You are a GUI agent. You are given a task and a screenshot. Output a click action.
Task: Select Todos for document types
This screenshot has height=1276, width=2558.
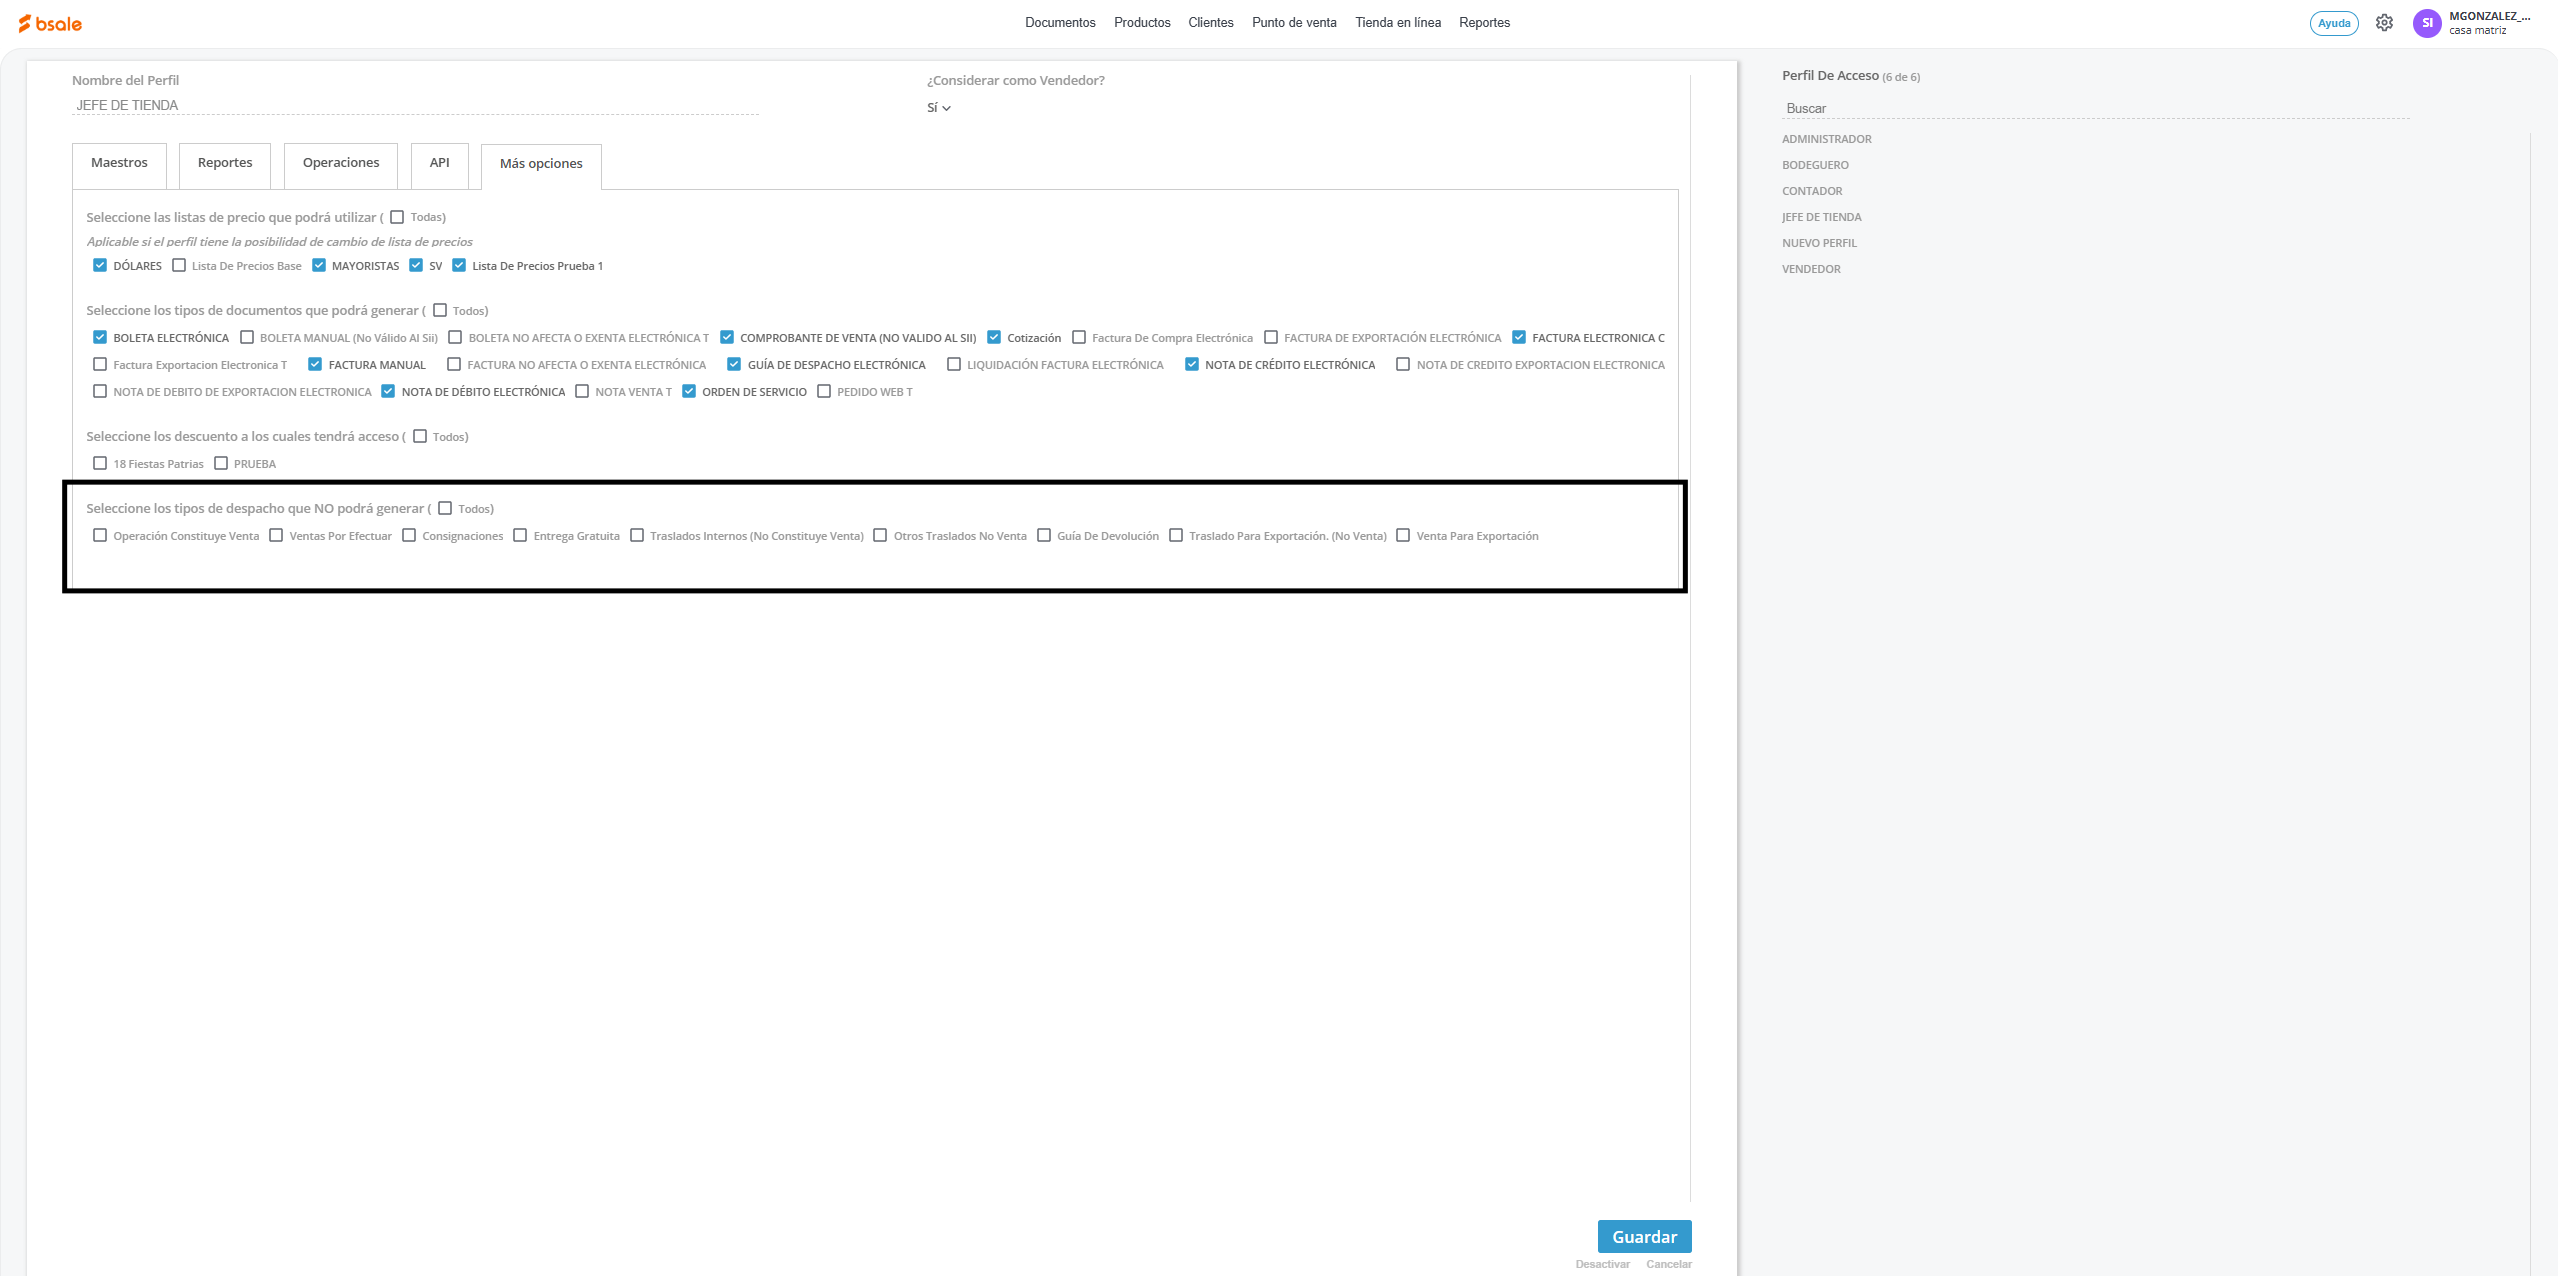pos(440,310)
